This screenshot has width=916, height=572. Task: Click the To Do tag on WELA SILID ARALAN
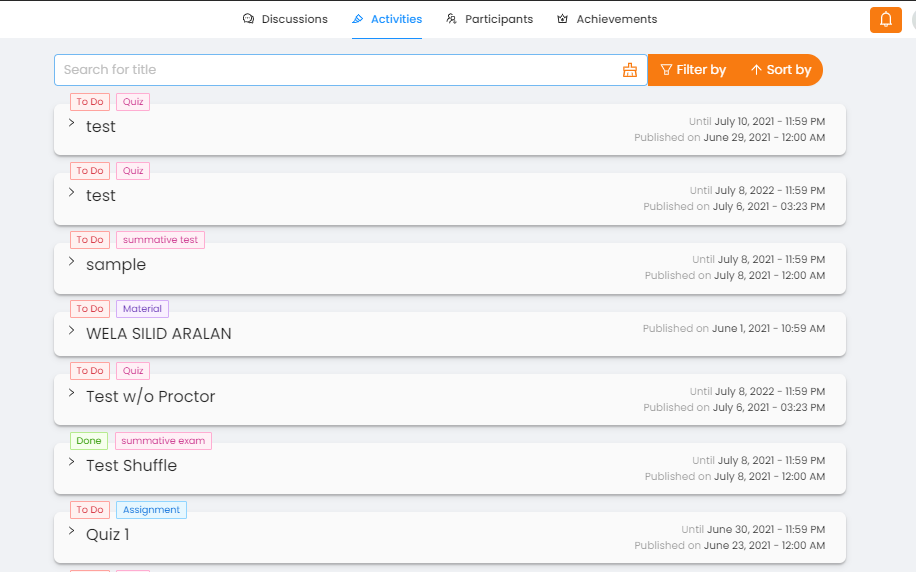tap(90, 308)
